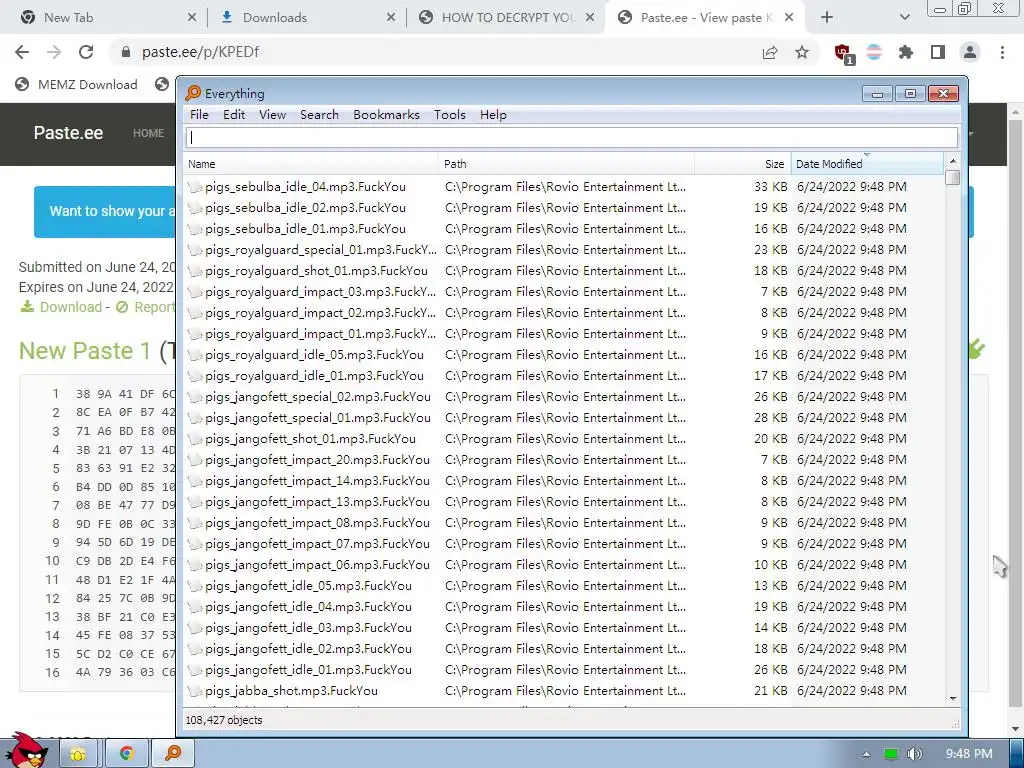Switch to HOW TO DECRYPT browser tab
1024x768 pixels.
pos(504,18)
